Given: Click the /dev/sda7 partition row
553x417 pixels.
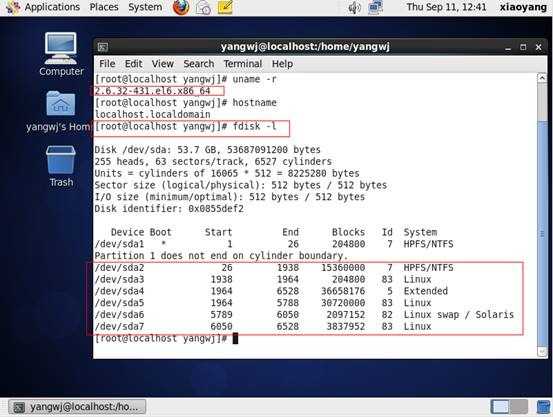Looking at the screenshot, I should (263, 326).
